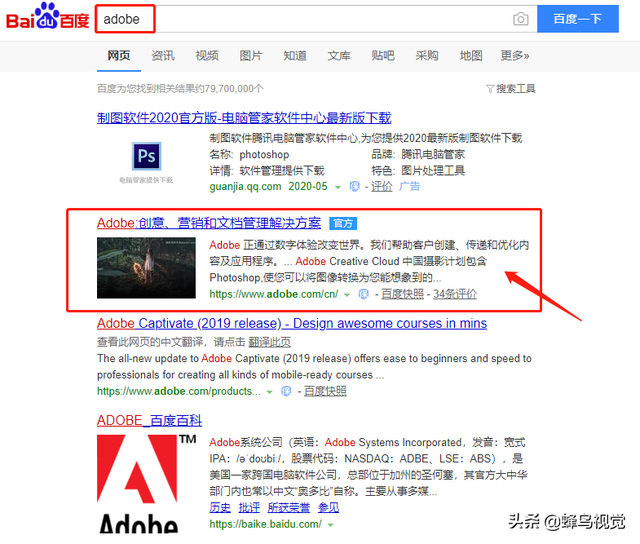Open 百度快照 for Adobe Captivate result
This screenshot has height=544, width=640.
[325, 391]
